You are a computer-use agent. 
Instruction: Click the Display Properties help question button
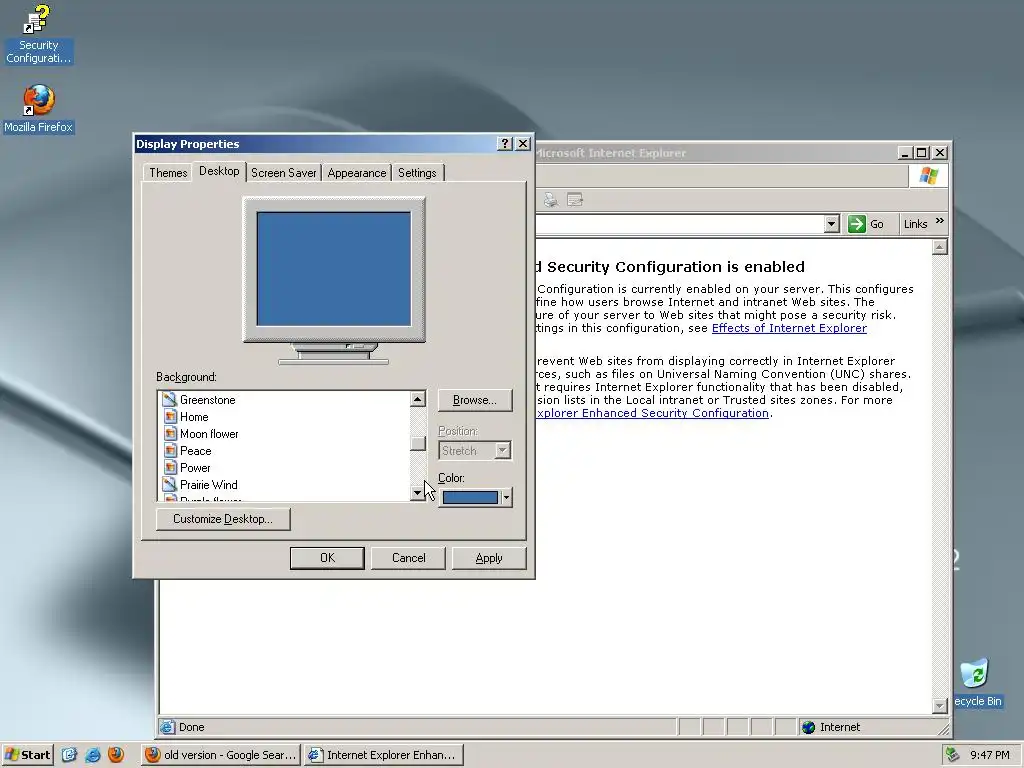coord(505,144)
